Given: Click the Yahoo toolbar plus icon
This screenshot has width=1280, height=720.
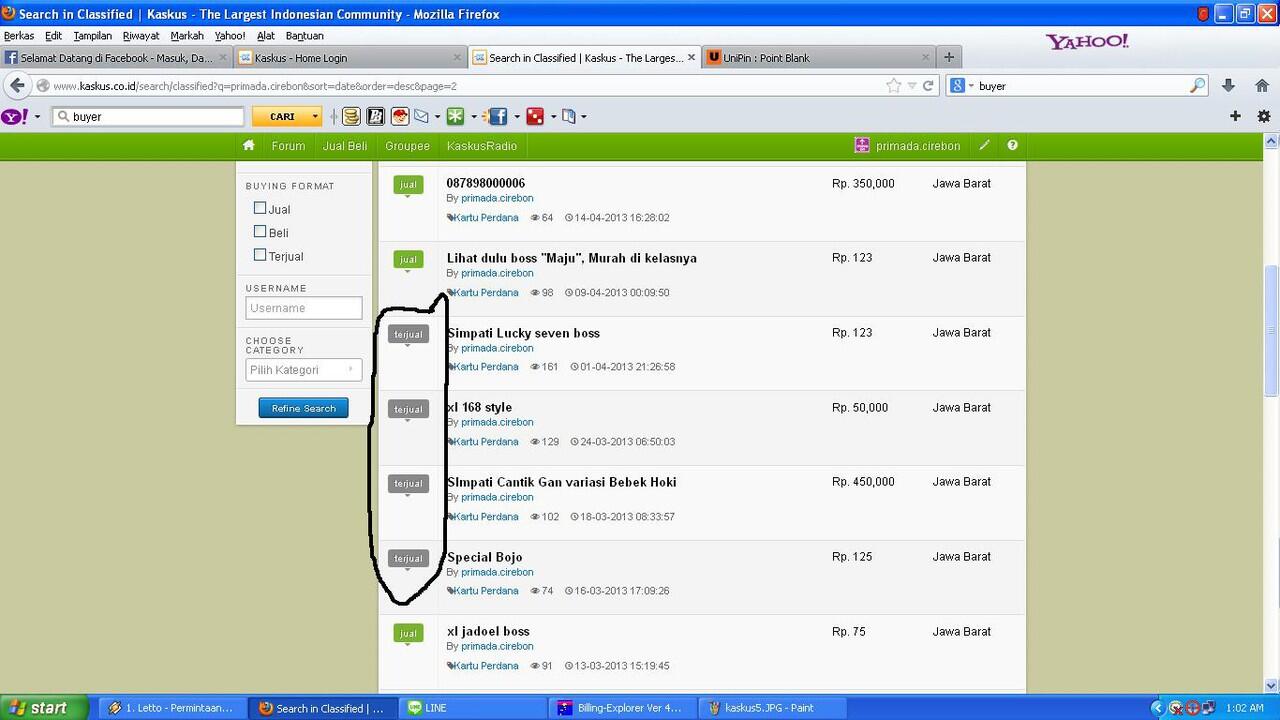Looking at the screenshot, I should [1235, 116].
